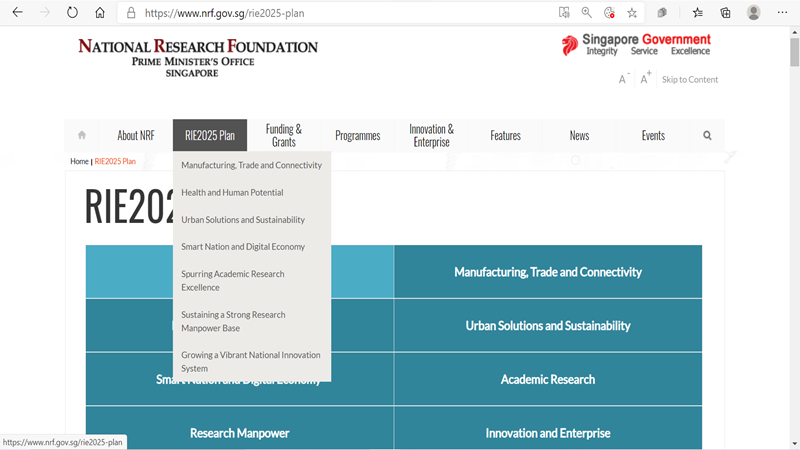The image size is (800, 450).
Task: Open the News menu
Action: [580, 135]
